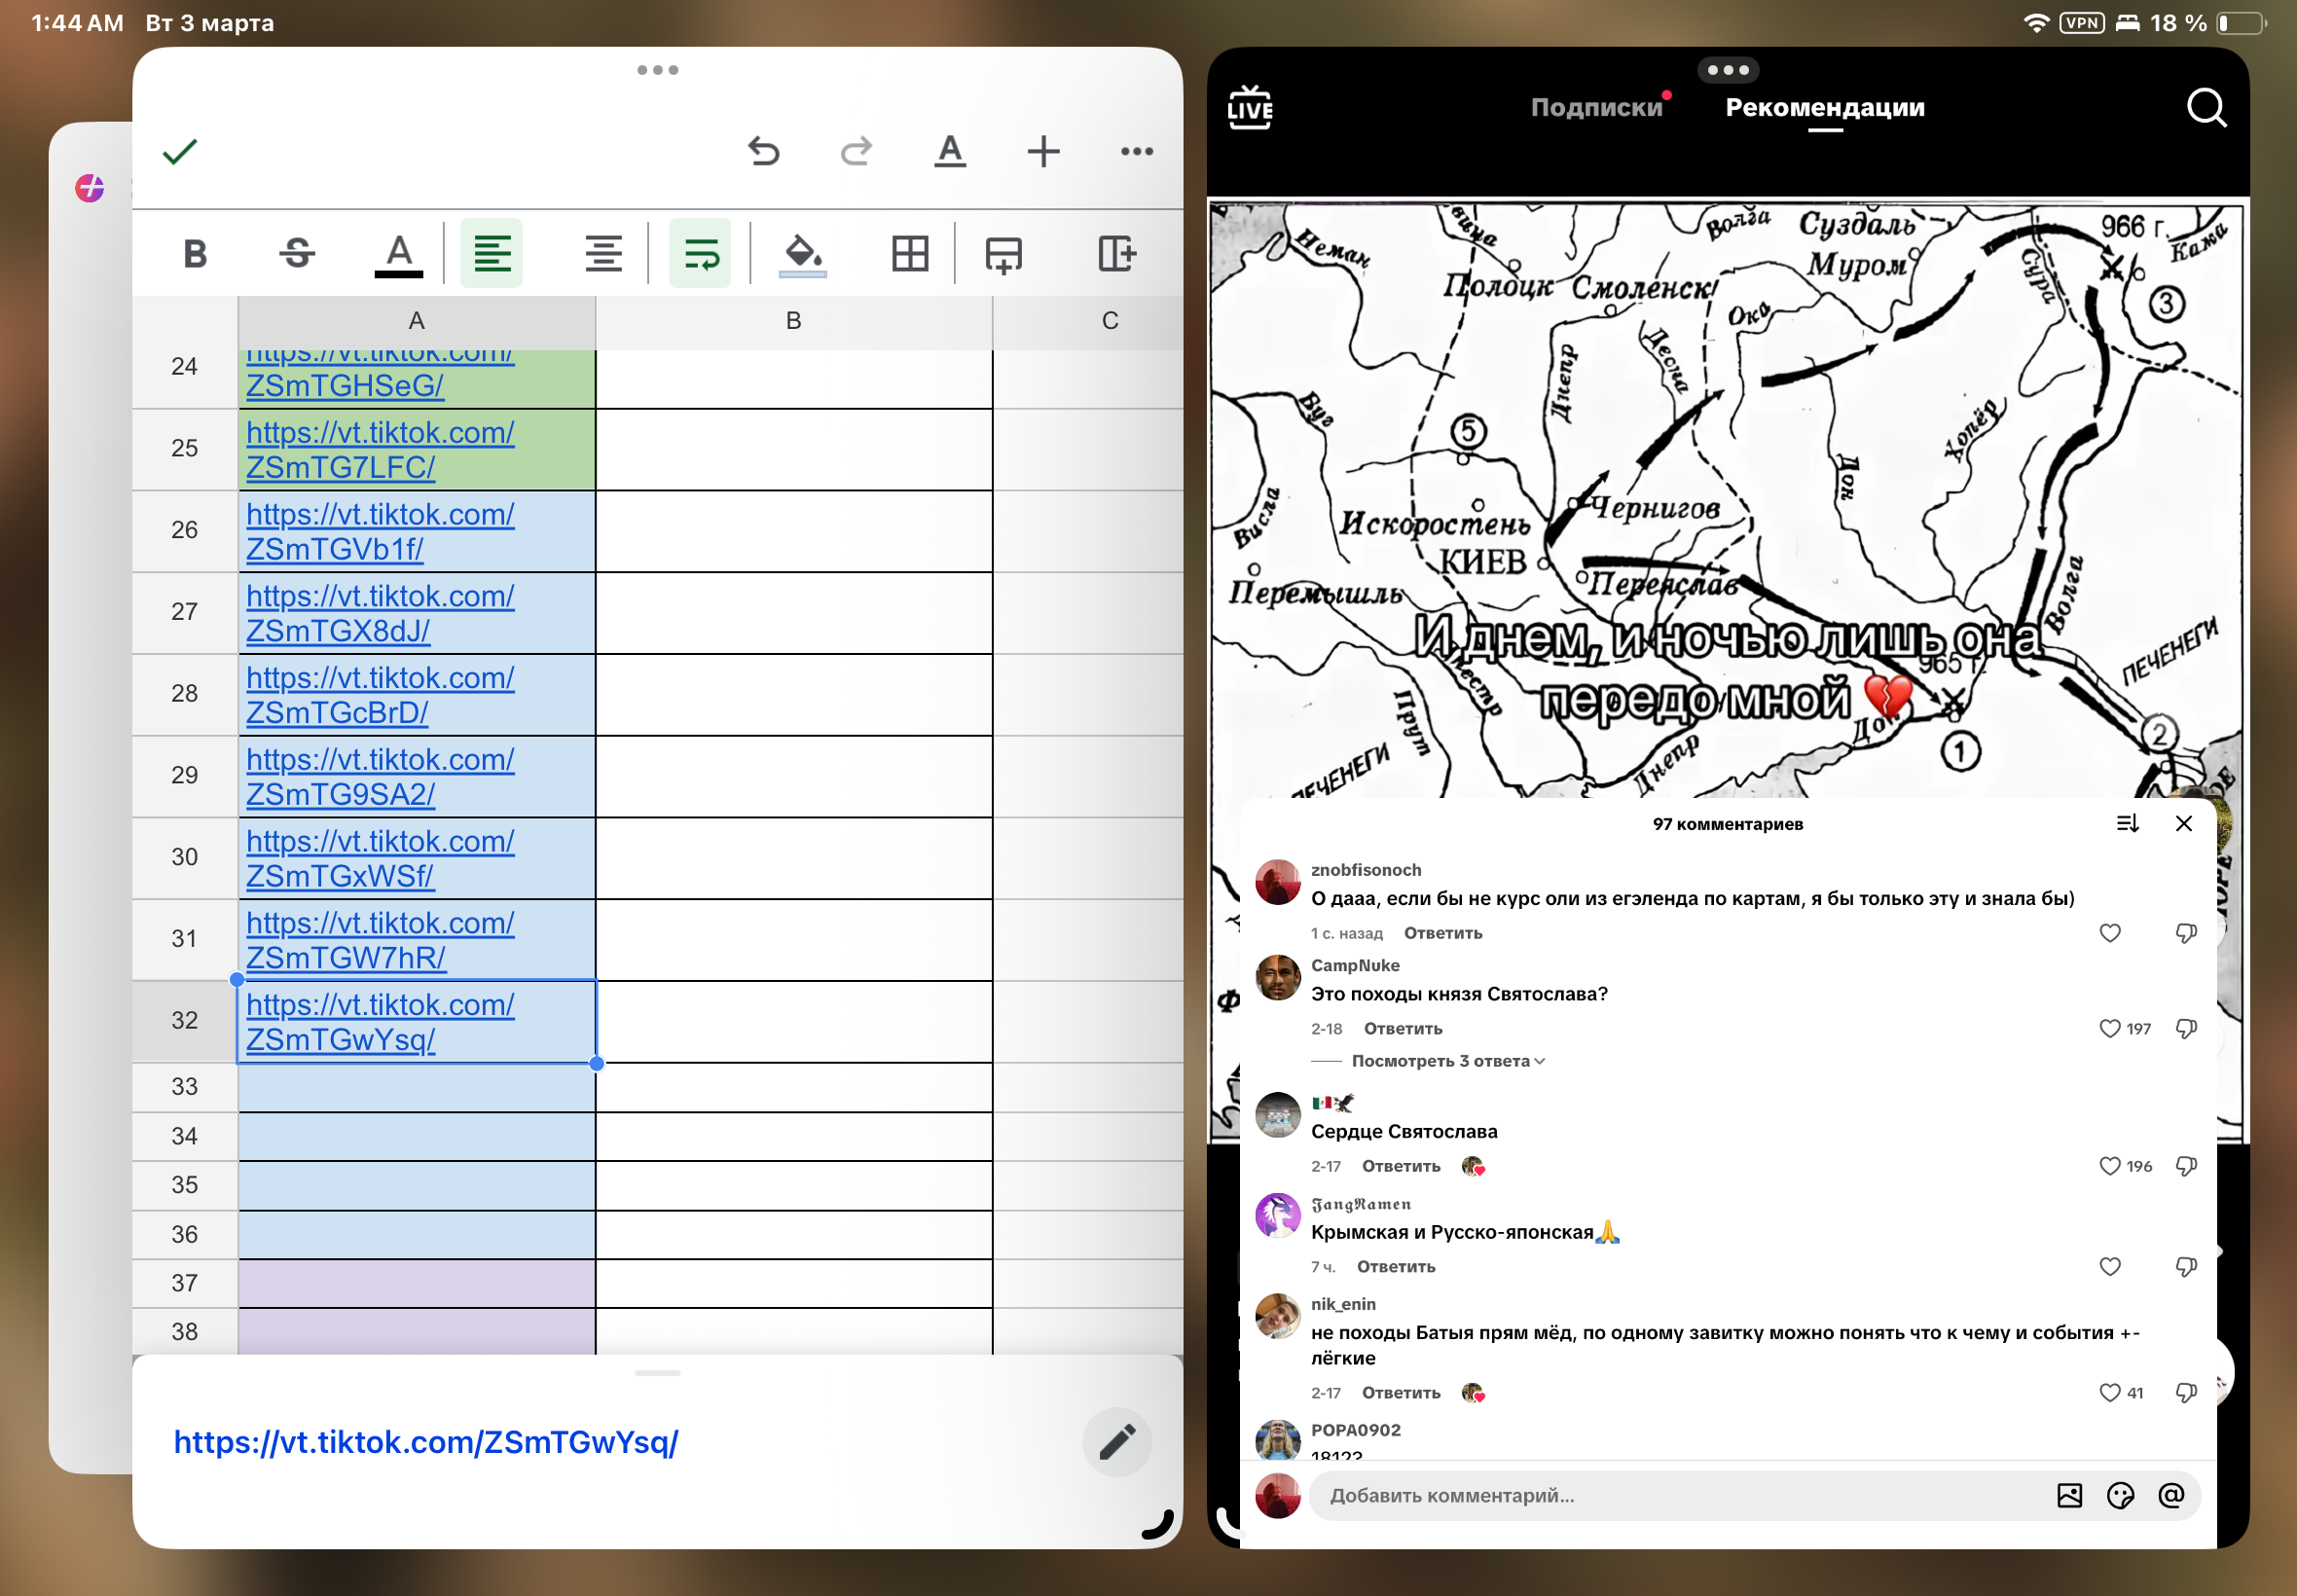Open TikTok search magnifier
Viewport: 2297px width, 1596px height.
[2206, 107]
